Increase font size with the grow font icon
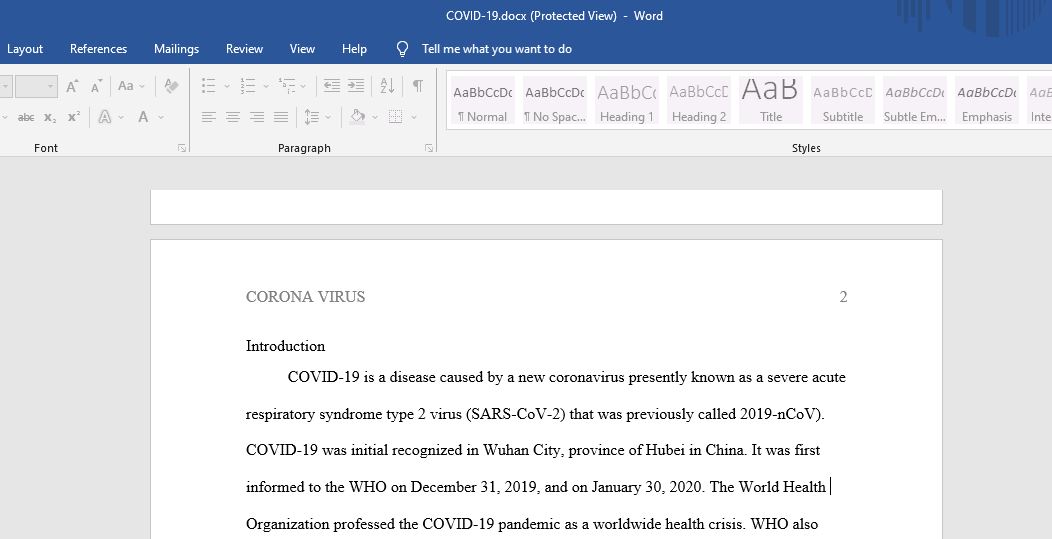This screenshot has height=539, width=1052. coord(72,86)
